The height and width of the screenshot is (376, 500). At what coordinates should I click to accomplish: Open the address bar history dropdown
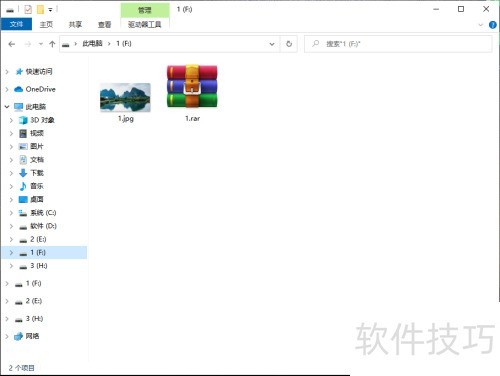tap(272, 44)
